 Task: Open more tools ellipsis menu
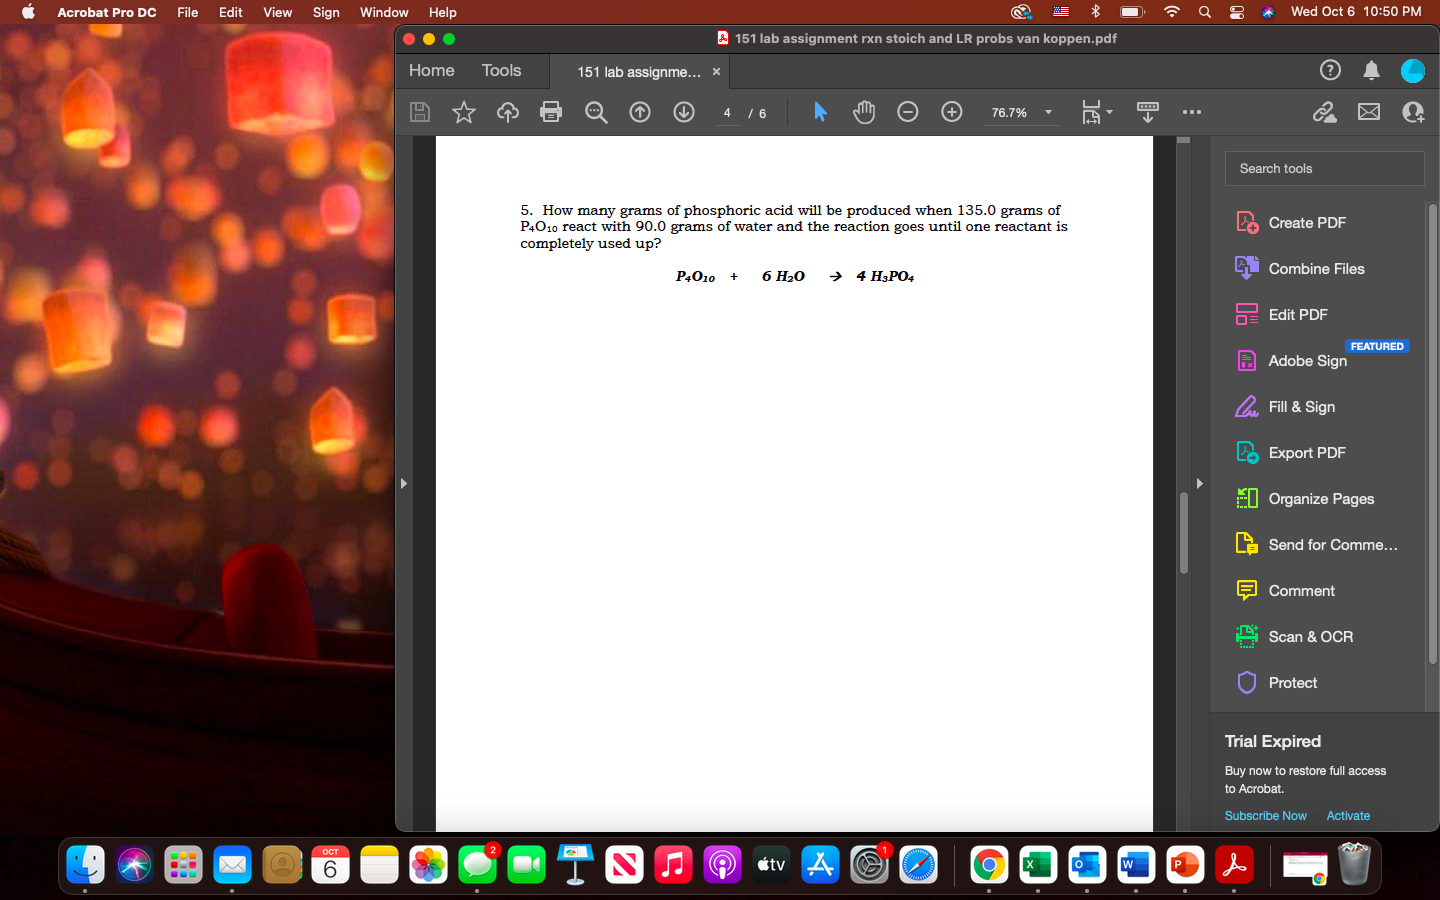click(1192, 112)
